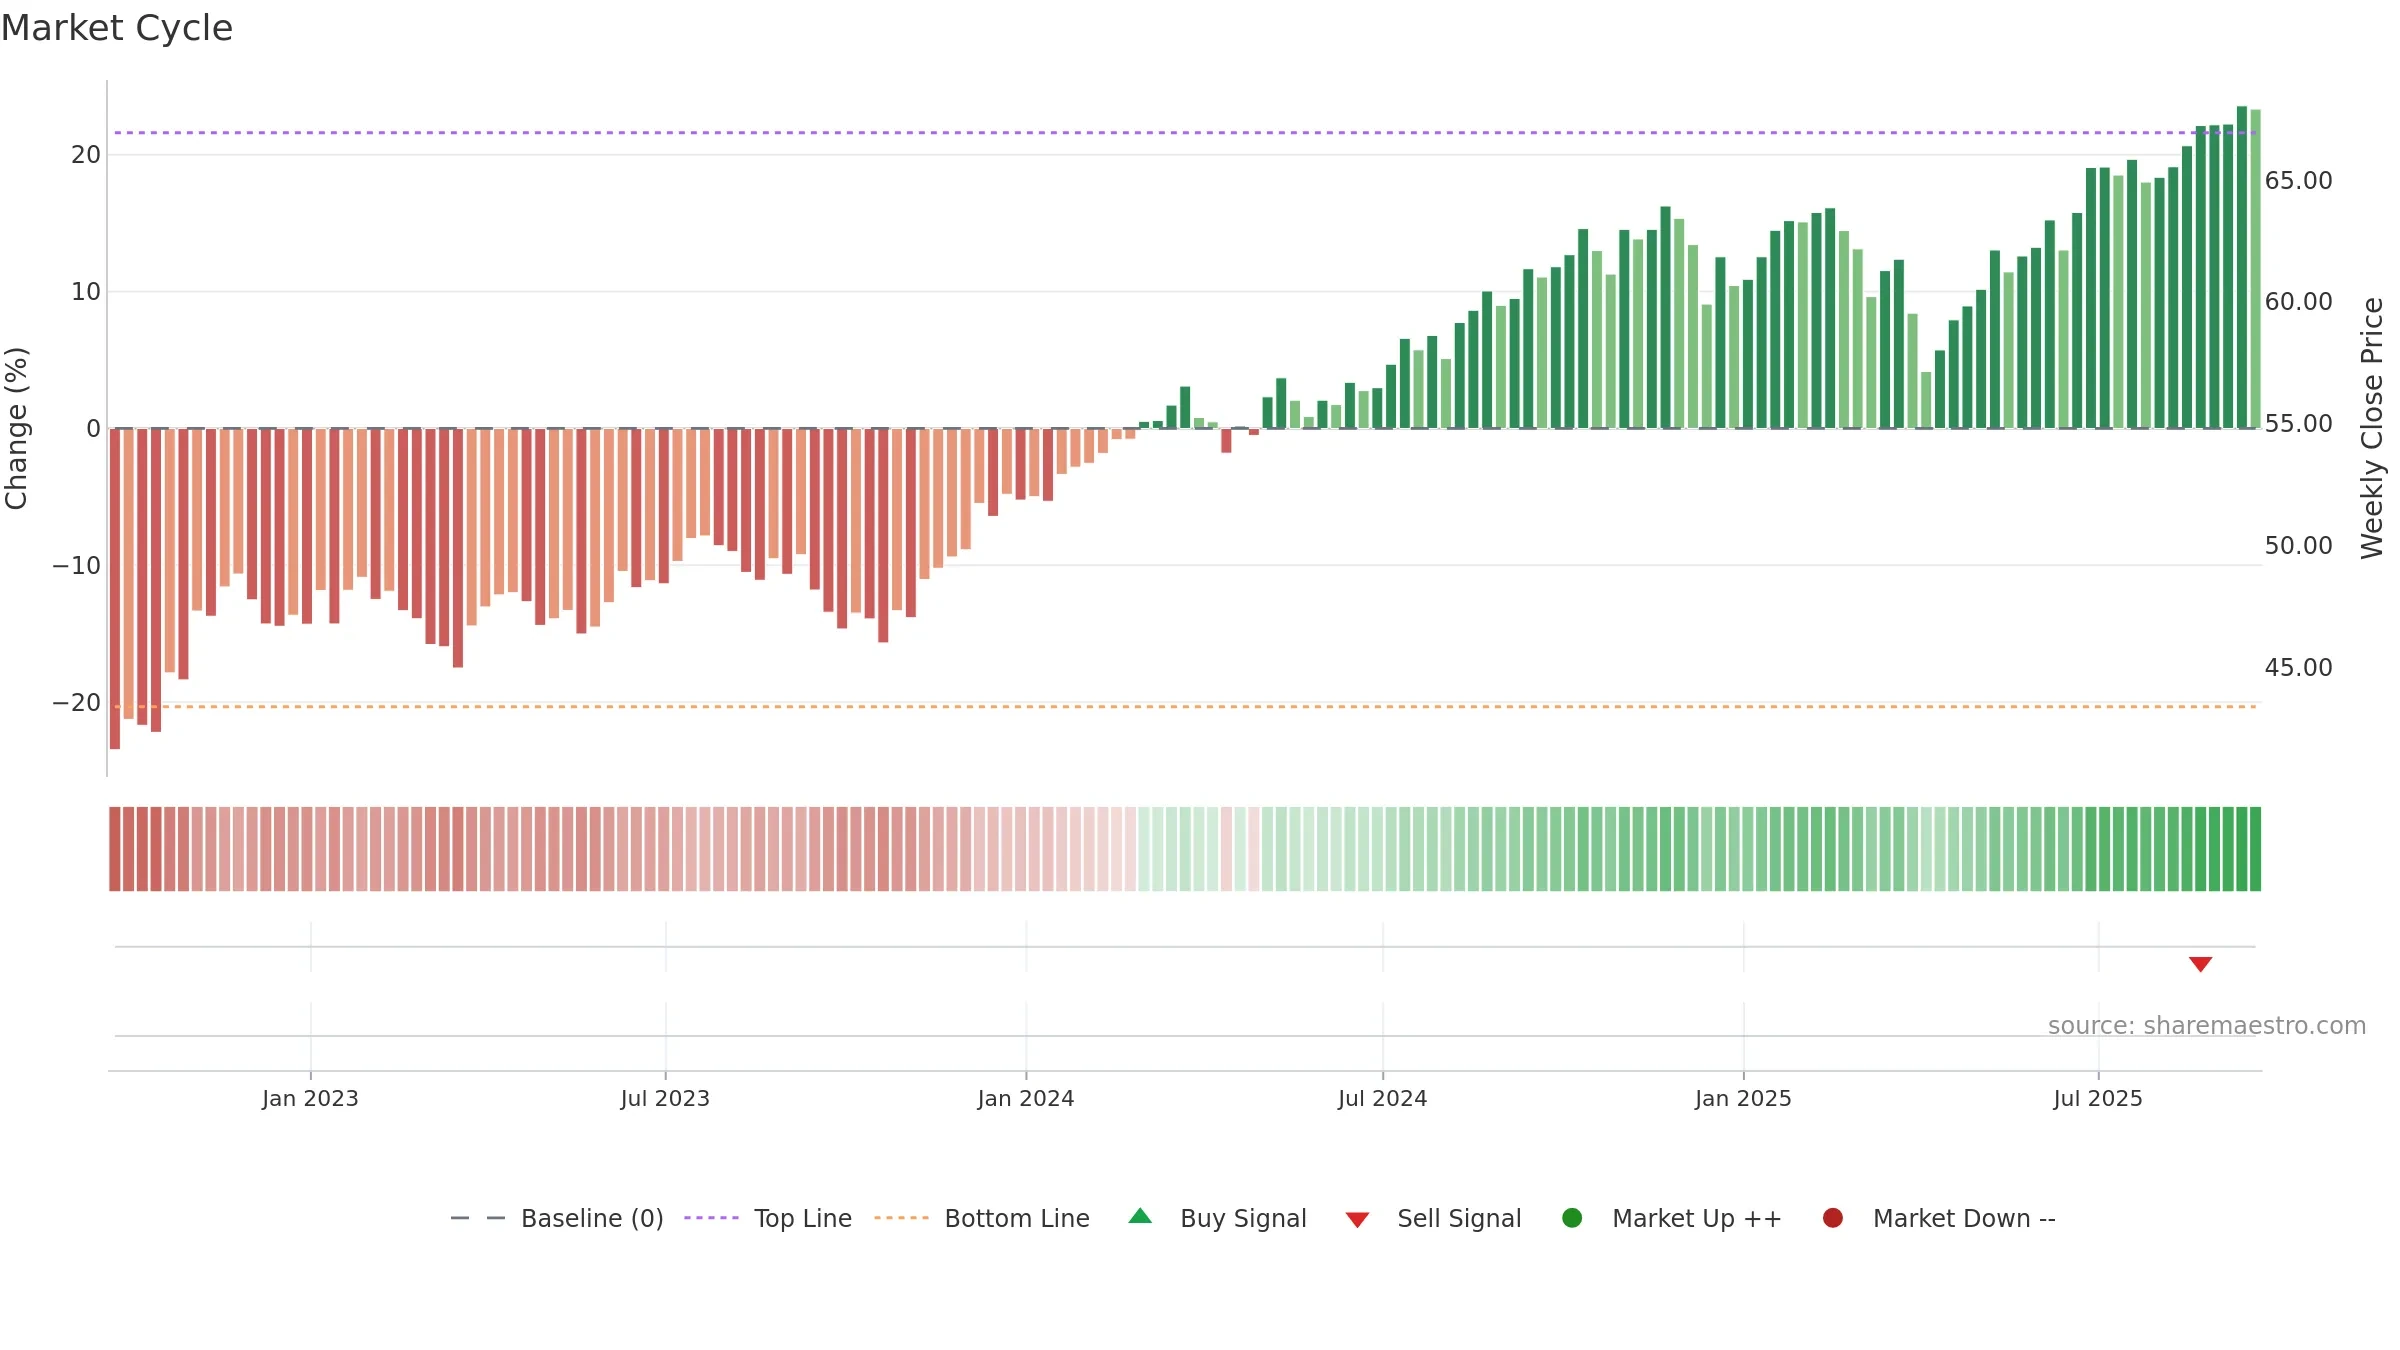Viewport: 2400px width, 1350px height.
Task: Click the 45.00 price axis value
Action: 2298,668
